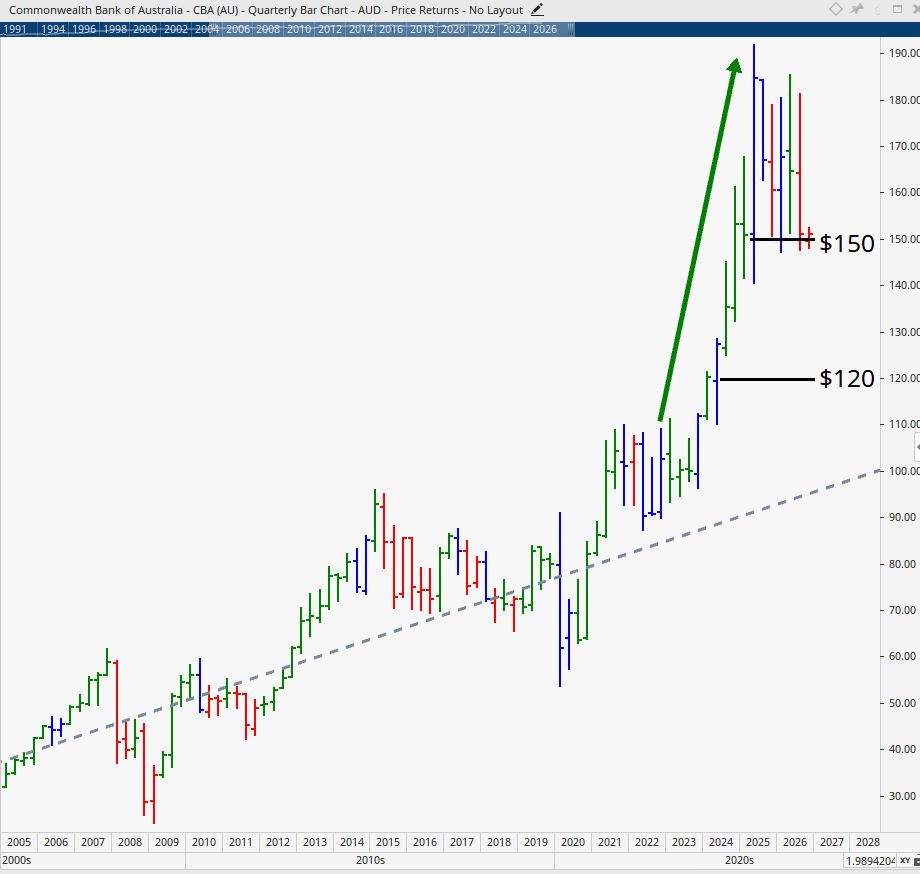Click the 2010s decade label
This screenshot has width=920, height=874.
370,861
